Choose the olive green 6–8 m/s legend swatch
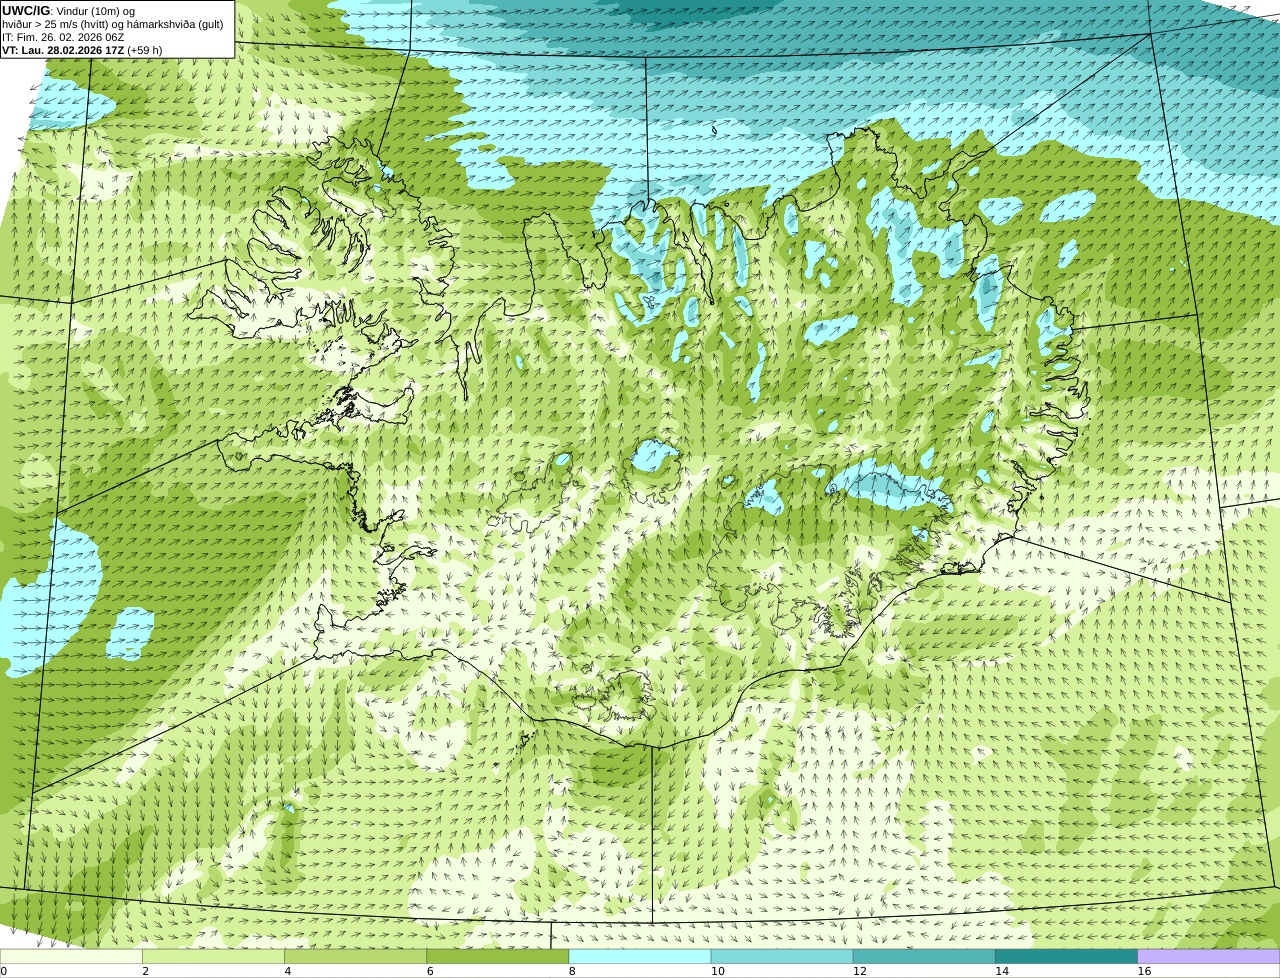1280x978 pixels. pos(498,956)
